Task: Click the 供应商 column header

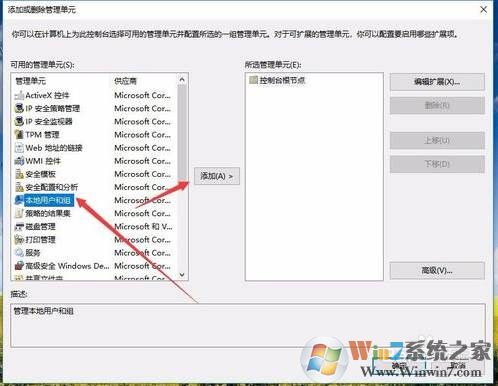Action: pyautogui.click(x=125, y=81)
